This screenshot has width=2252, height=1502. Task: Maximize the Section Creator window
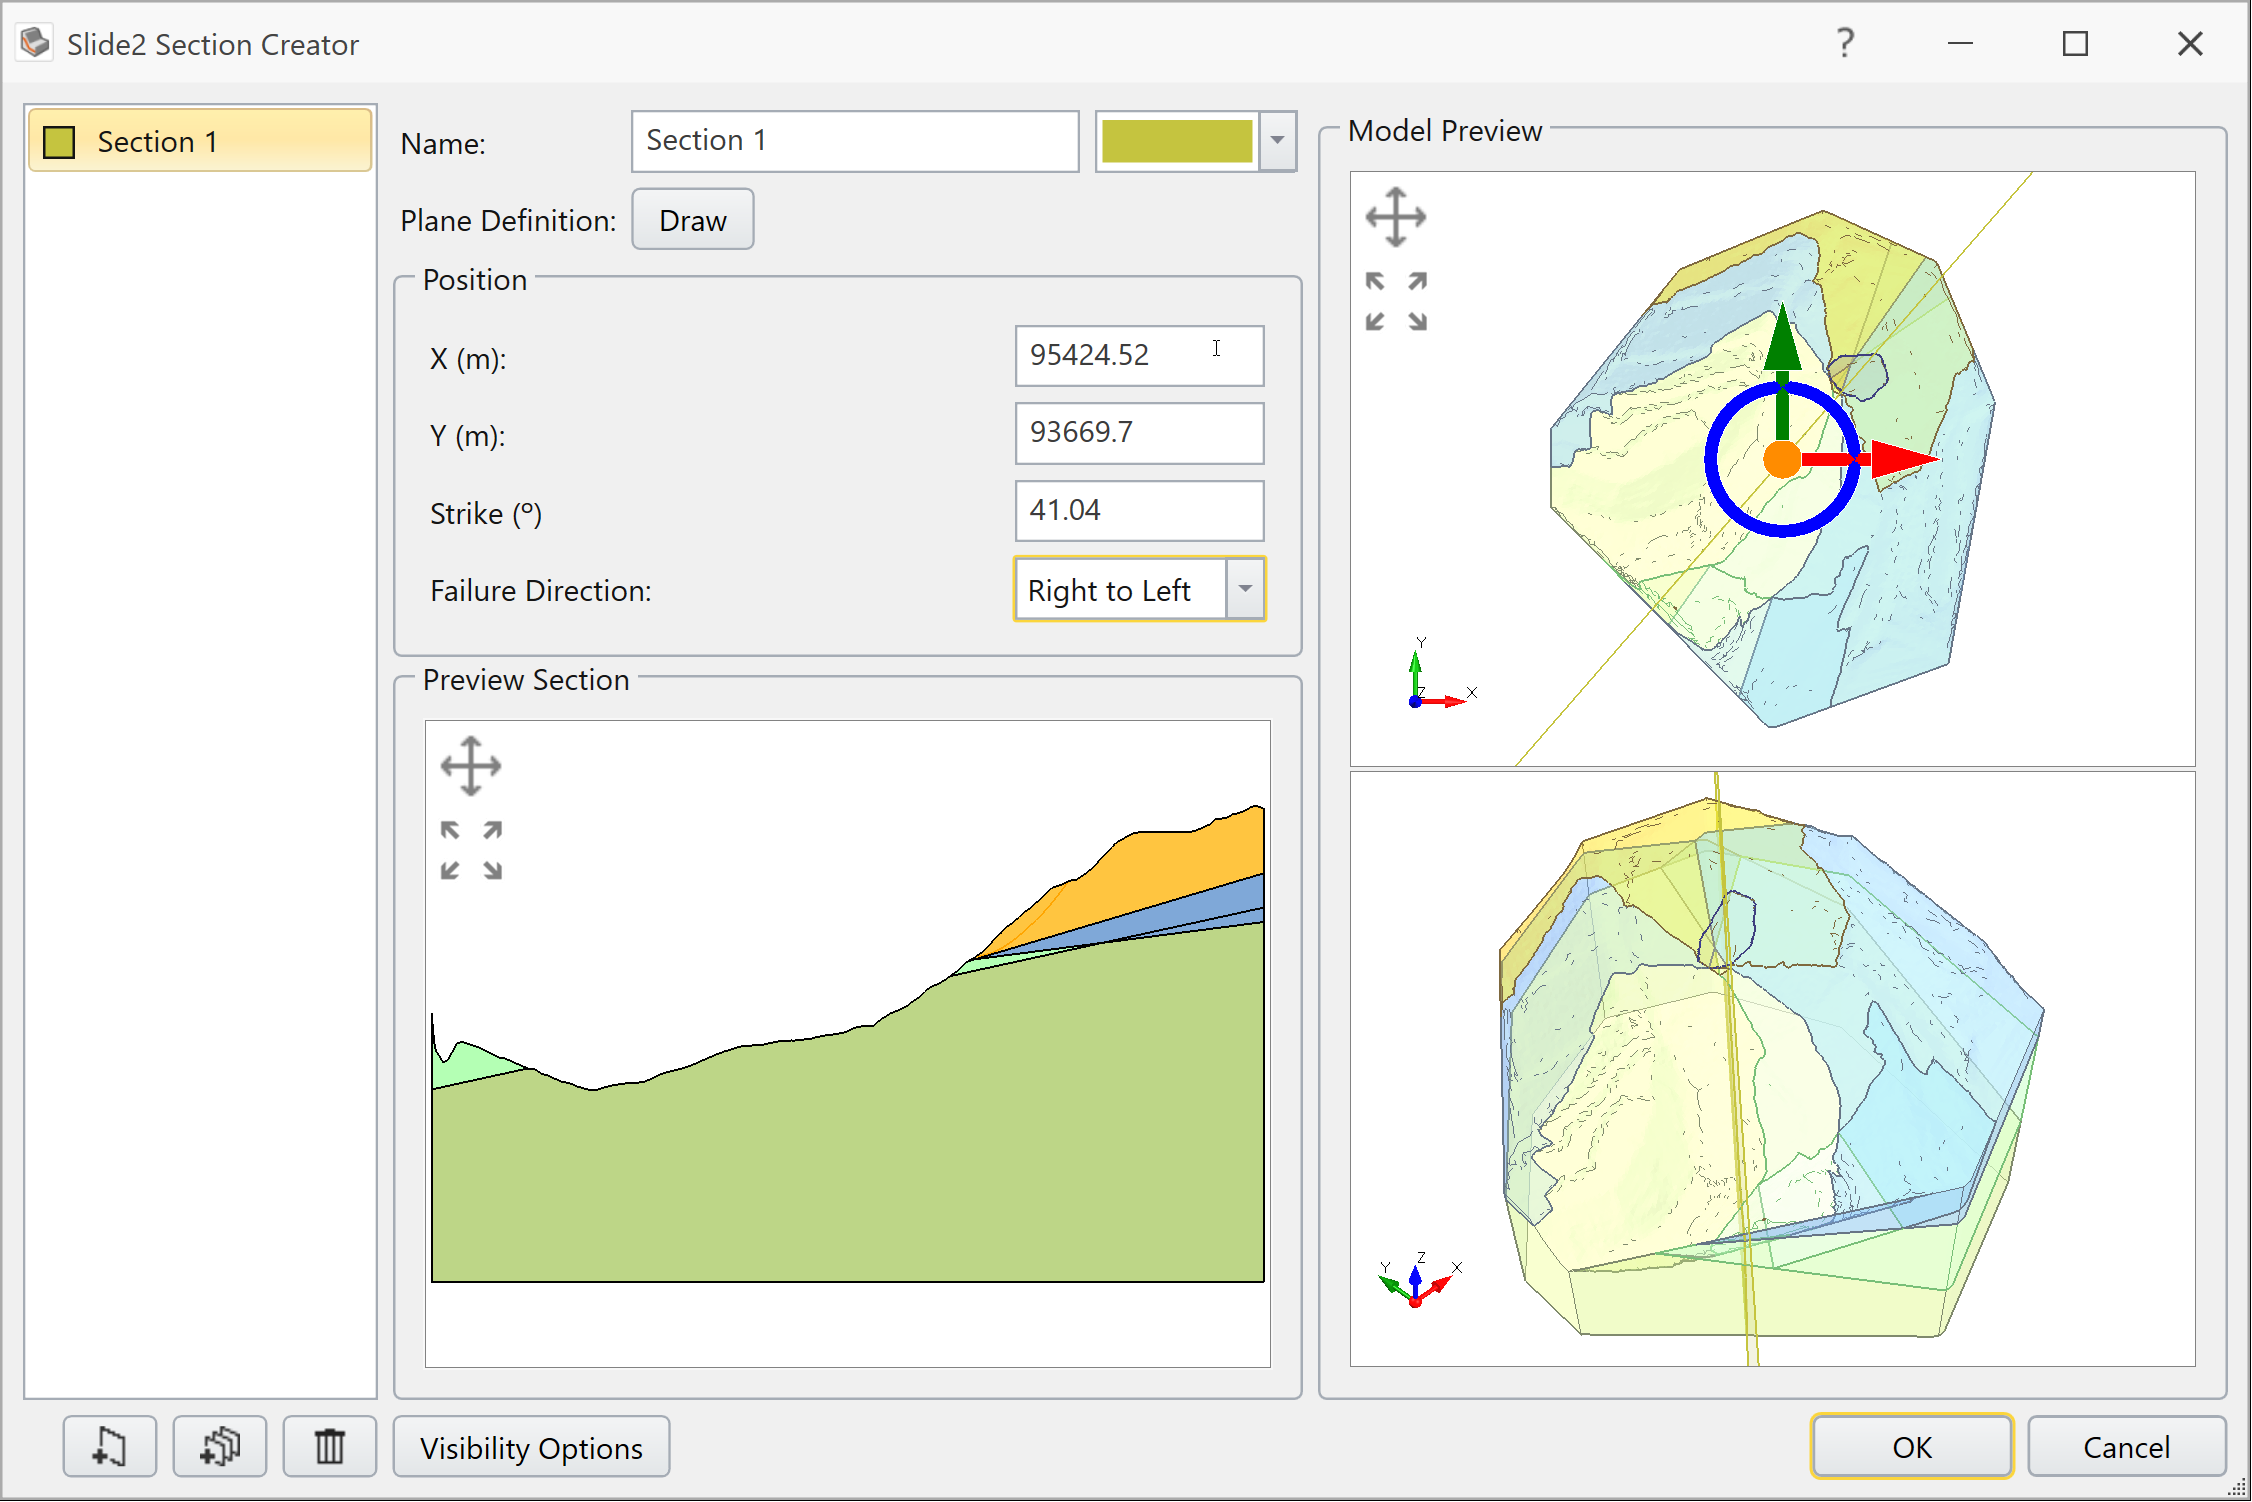pos(2075,43)
